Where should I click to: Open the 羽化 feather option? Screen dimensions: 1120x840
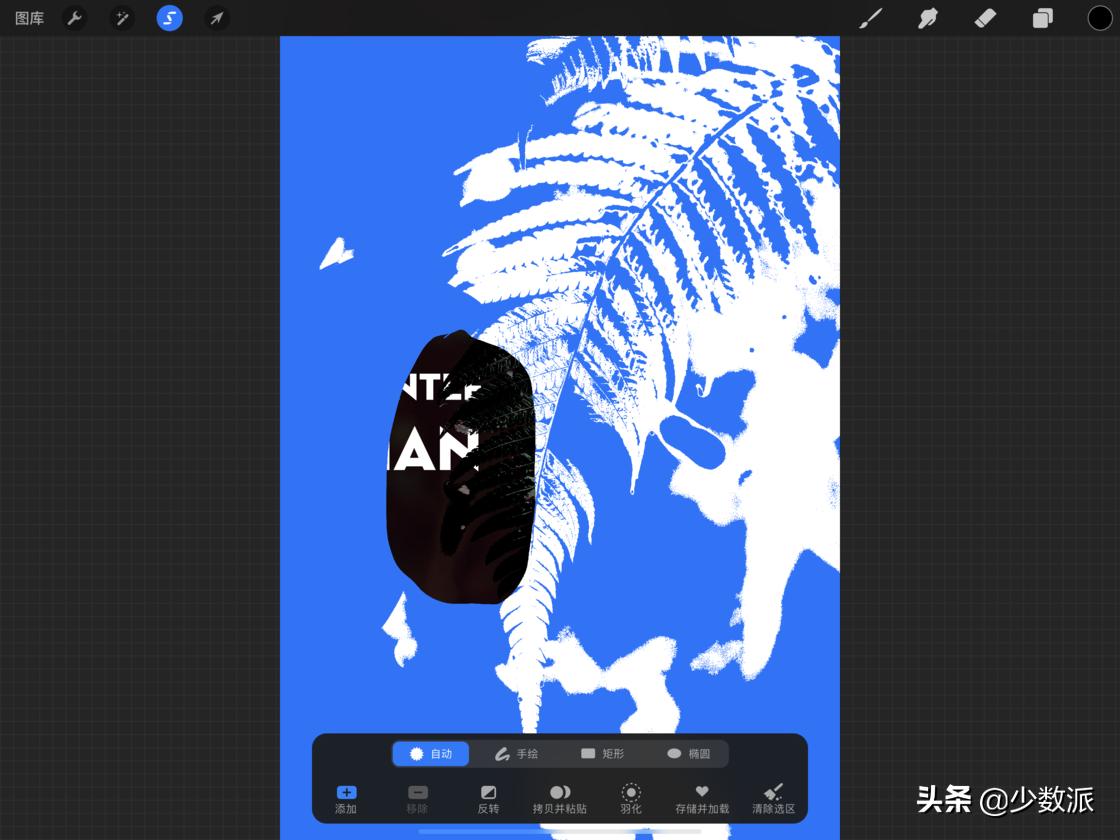point(630,797)
